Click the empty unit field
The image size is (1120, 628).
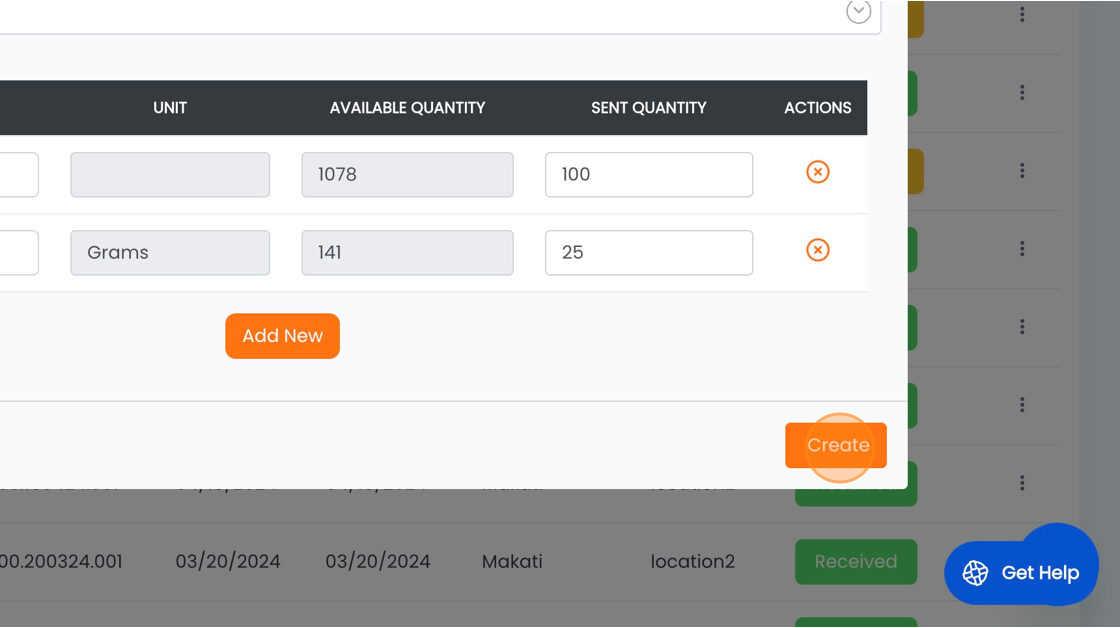(x=170, y=175)
